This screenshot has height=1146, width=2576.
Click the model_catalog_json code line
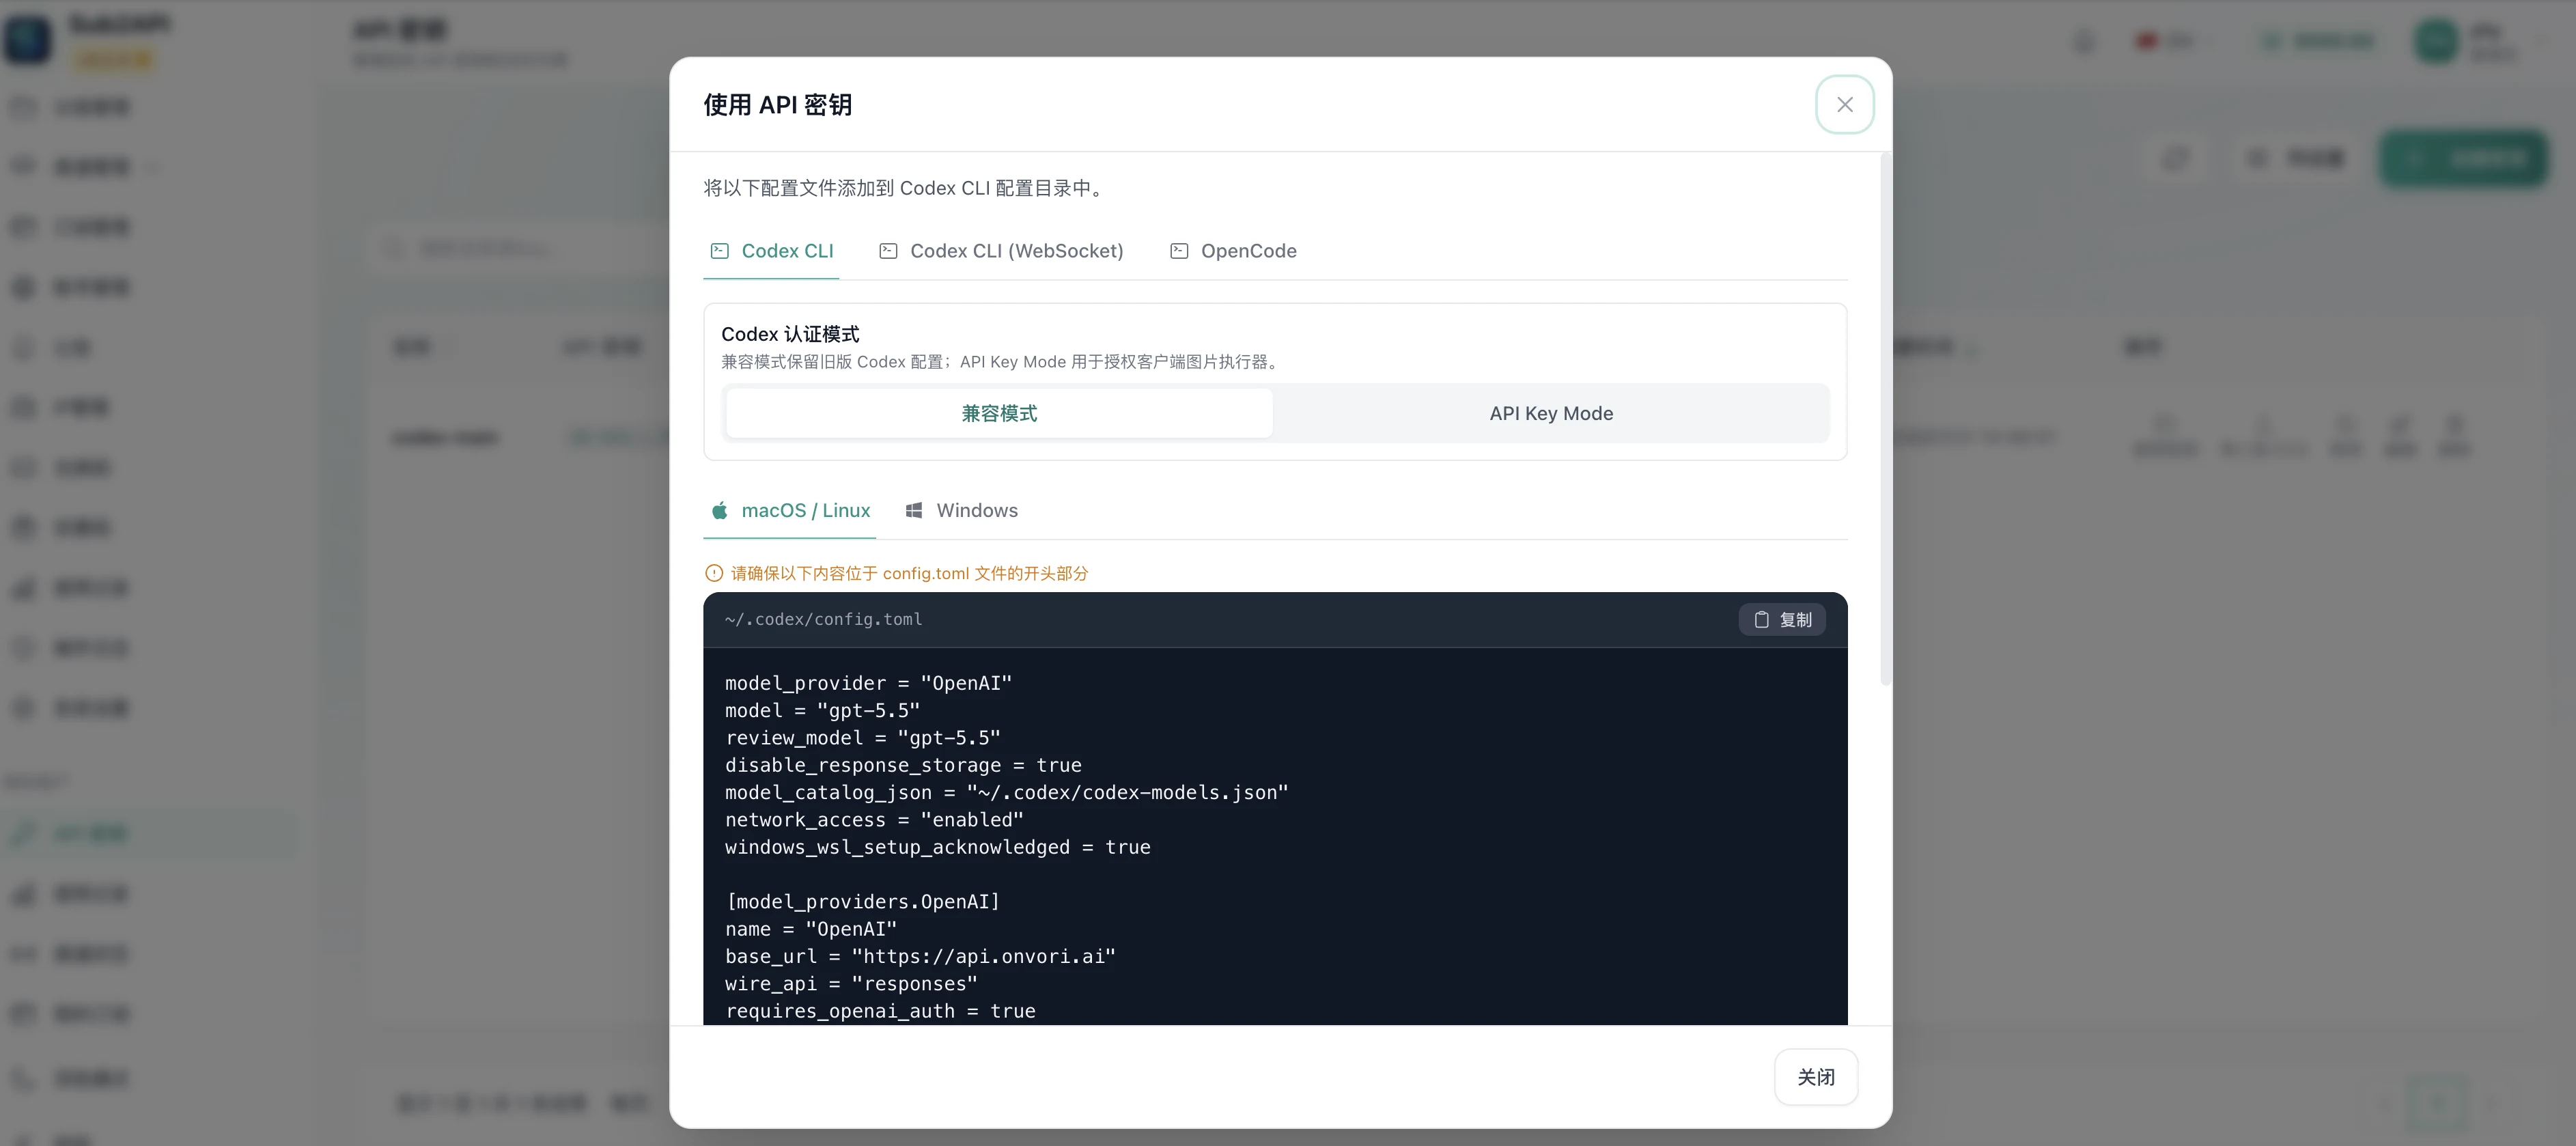point(1007,793)
